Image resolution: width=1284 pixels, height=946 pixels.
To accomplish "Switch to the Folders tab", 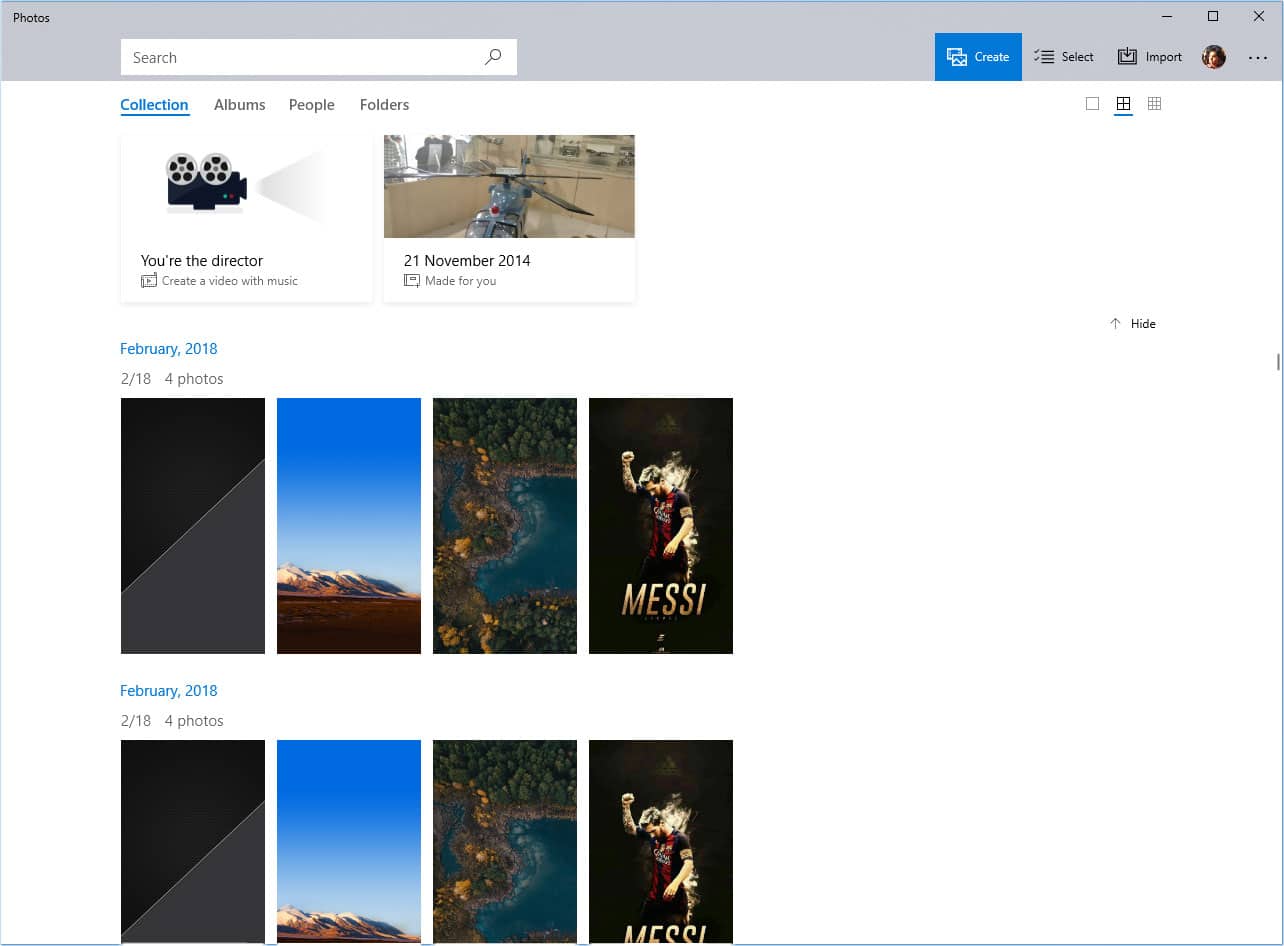I will pyautogui.click(x=384, y=105).
